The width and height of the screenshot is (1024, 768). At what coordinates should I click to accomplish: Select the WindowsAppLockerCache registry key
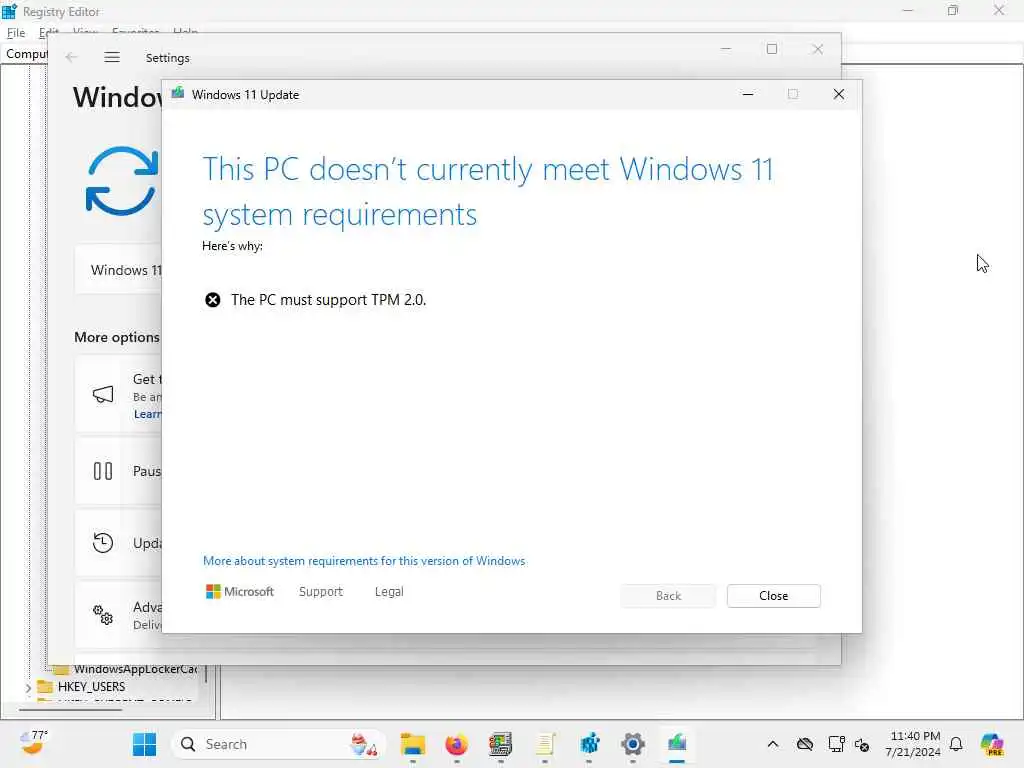(135, 669)
